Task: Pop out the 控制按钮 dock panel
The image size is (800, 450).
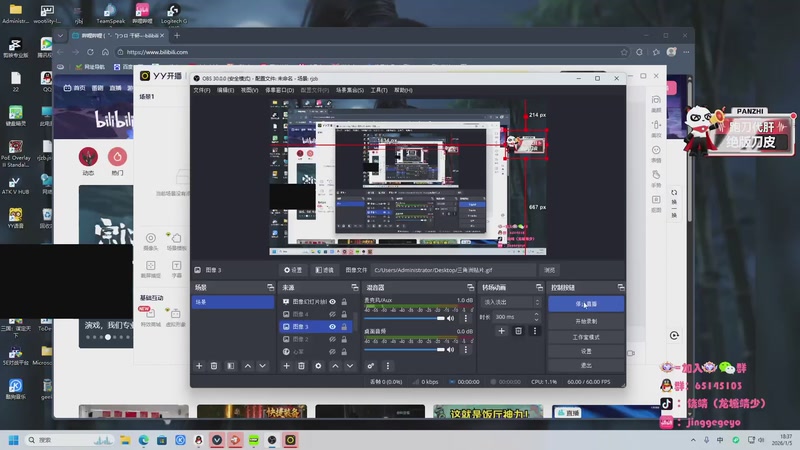Action: pyautogui.click(x=620, y=288)
